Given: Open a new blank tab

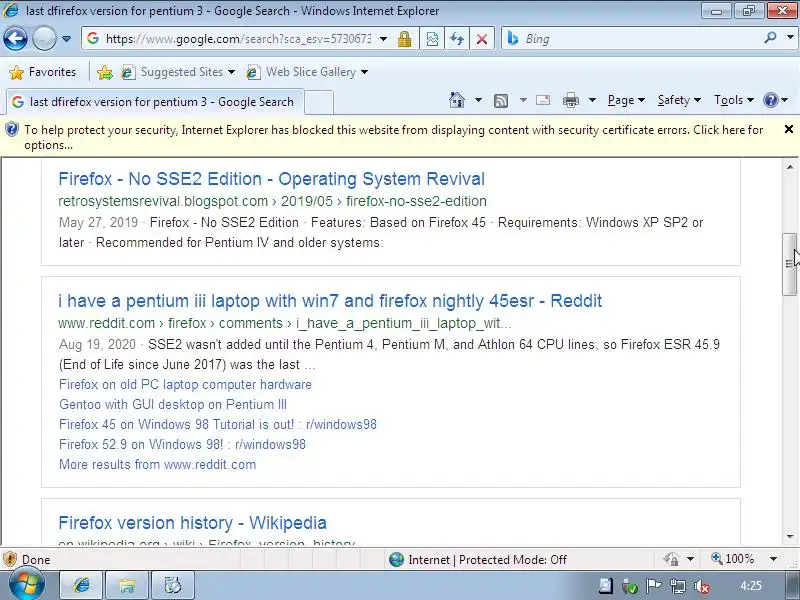Looking at the screenshot, I should click(x=319, y=102).
